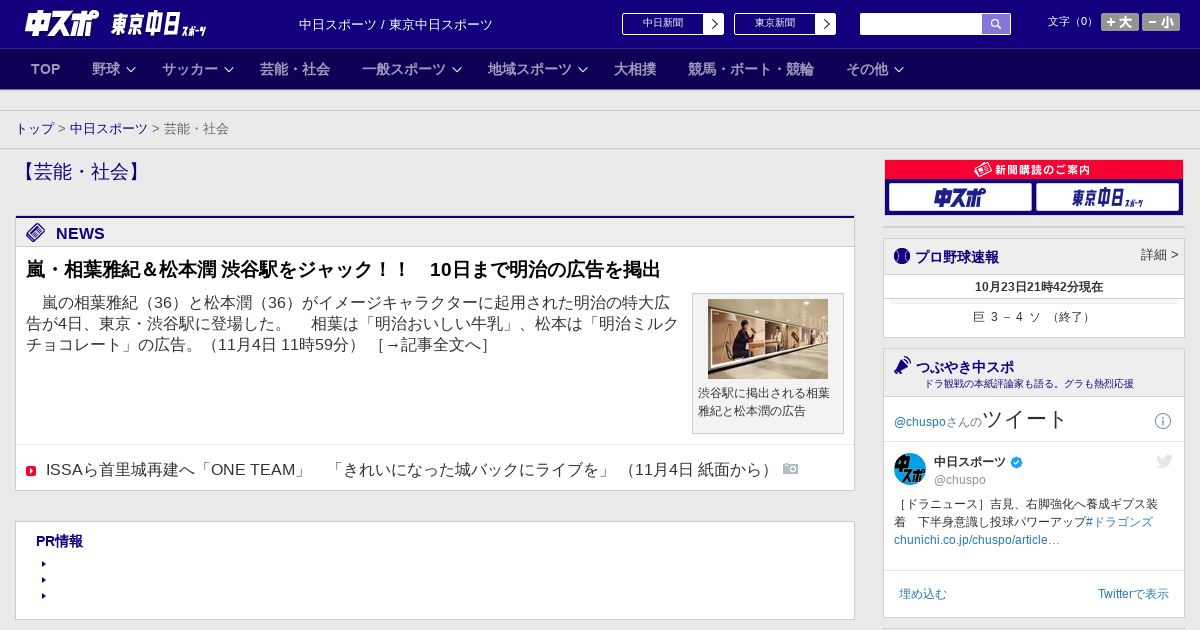The width and height of the screenshot is (1200, 630).
Task: Expand the 地域スポーツ dropdown chevron
Action: pyautogui.click(x=583, y=69)
